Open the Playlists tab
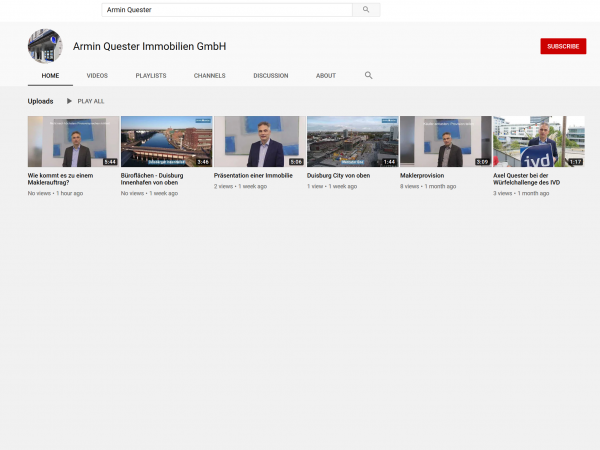Screen dimensions: 600x450 151,76
